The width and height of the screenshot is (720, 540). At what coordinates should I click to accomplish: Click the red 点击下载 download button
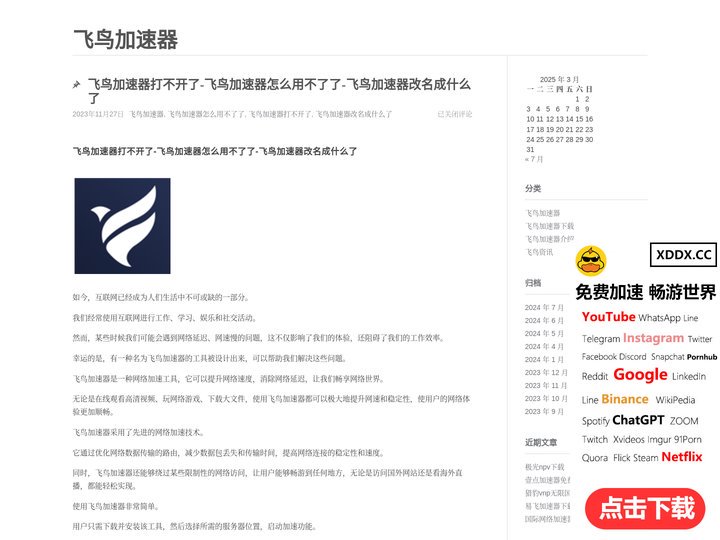(645, 508)
